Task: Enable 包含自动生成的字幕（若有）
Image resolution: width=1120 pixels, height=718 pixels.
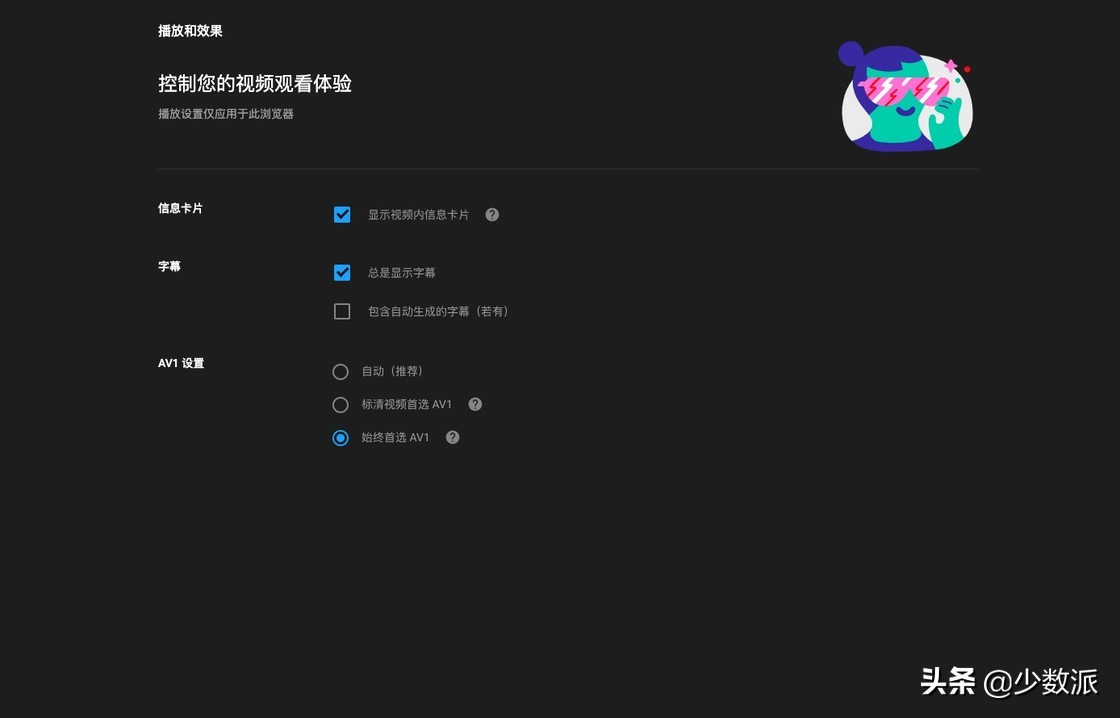Action: 342,311
